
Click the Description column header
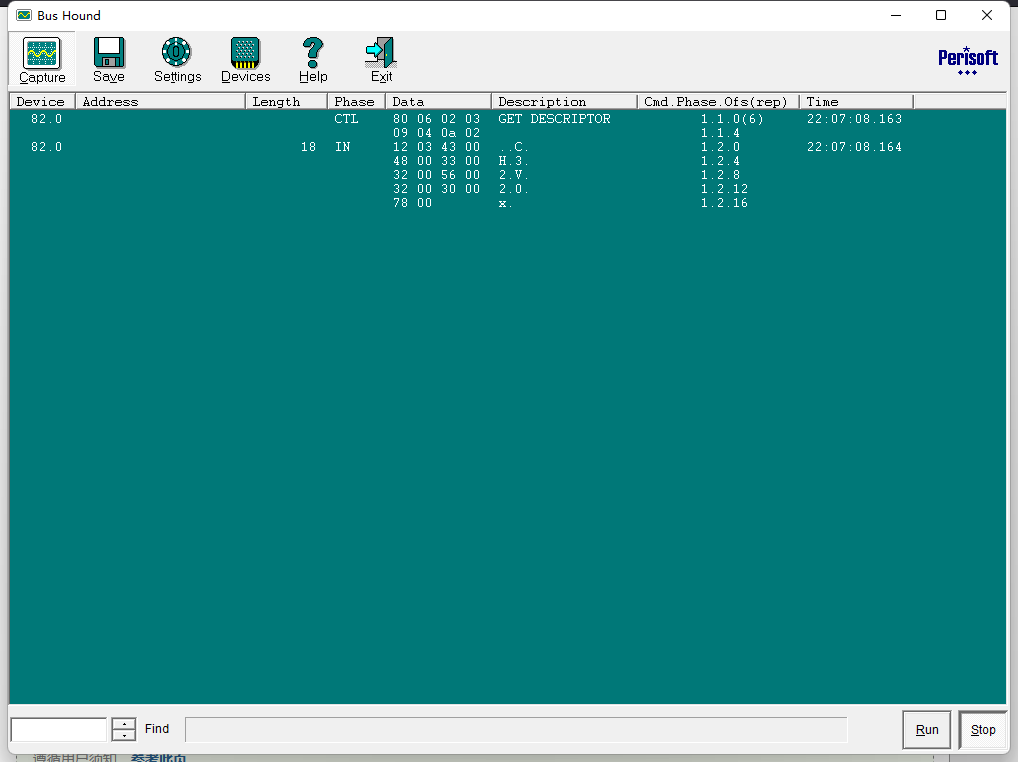[x=563, y=101]
